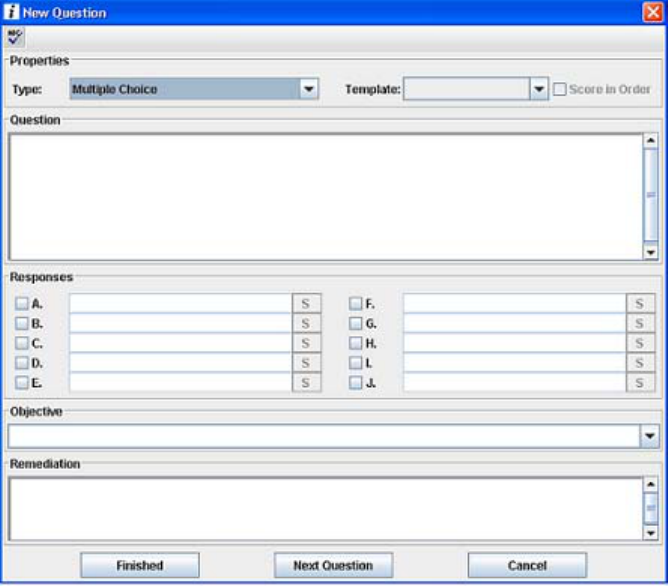Open the question Type dropdown

tap(309, 89)
